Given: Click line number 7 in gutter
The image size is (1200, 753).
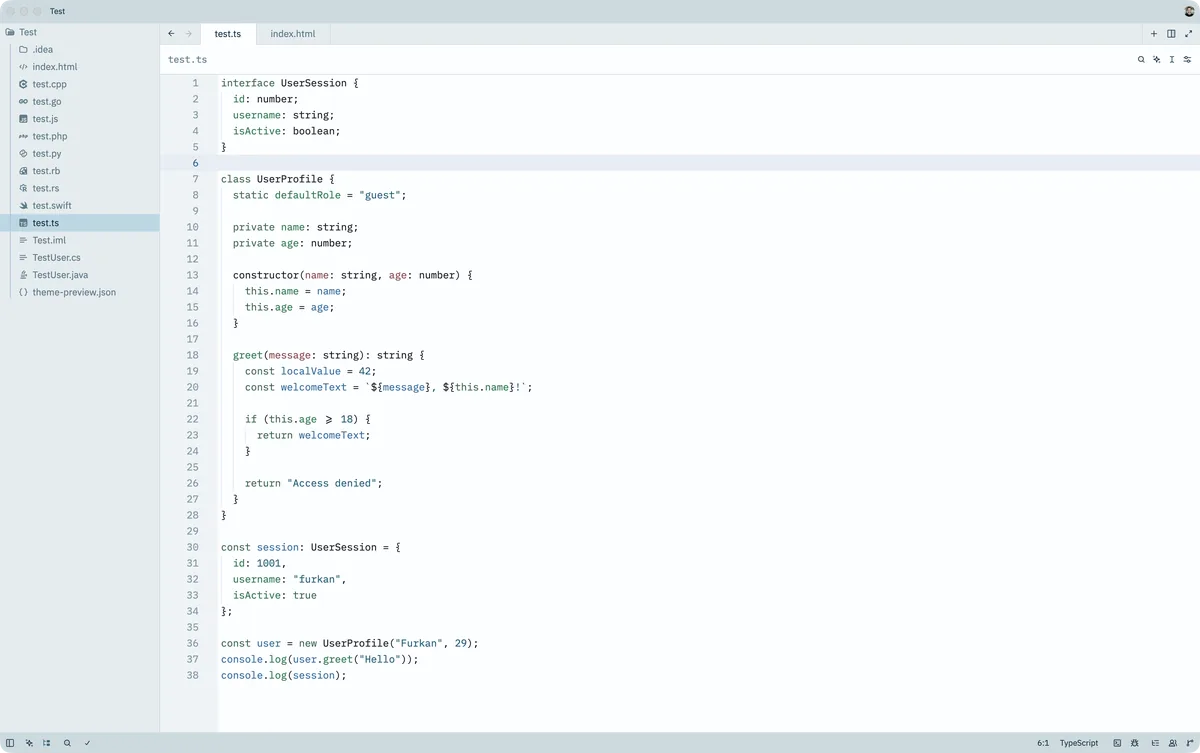Looking at the screenshot, I should [195, 179].
